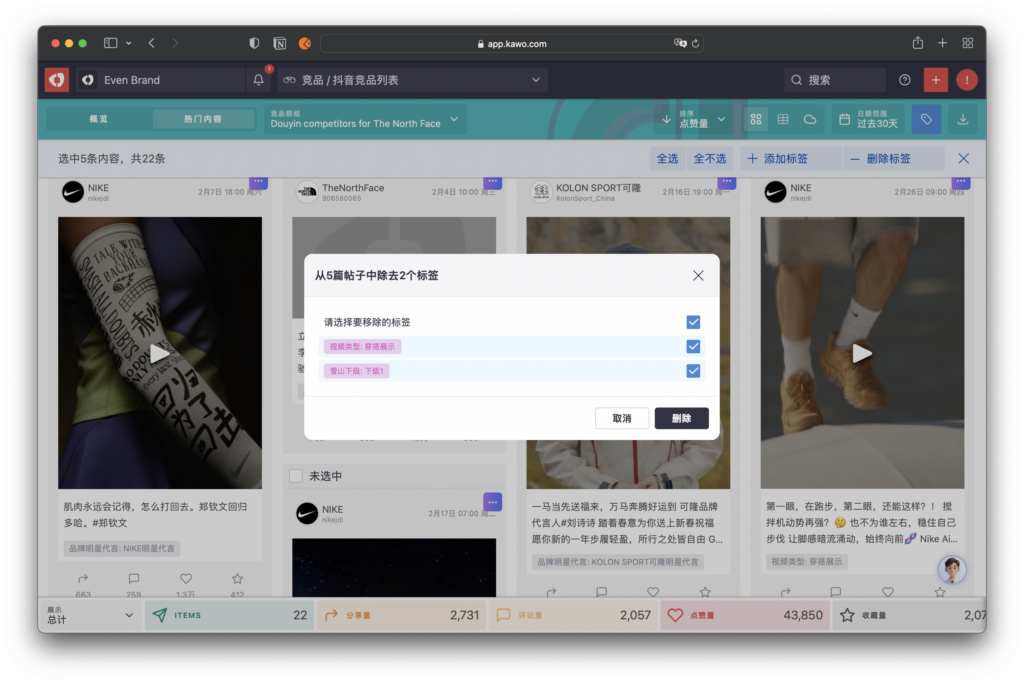Uncheck the select-all tags checkbox
This screenshot has height=683, width=1024.
coord(693,322)
